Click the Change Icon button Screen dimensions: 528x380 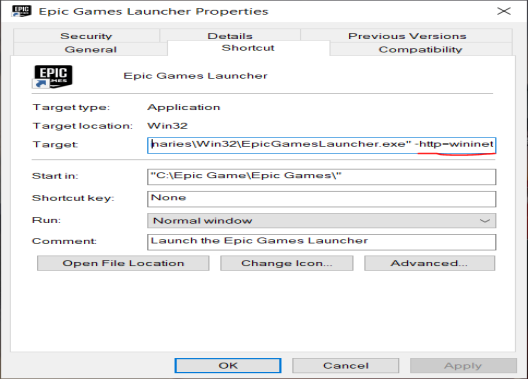(x=287, y=263)
